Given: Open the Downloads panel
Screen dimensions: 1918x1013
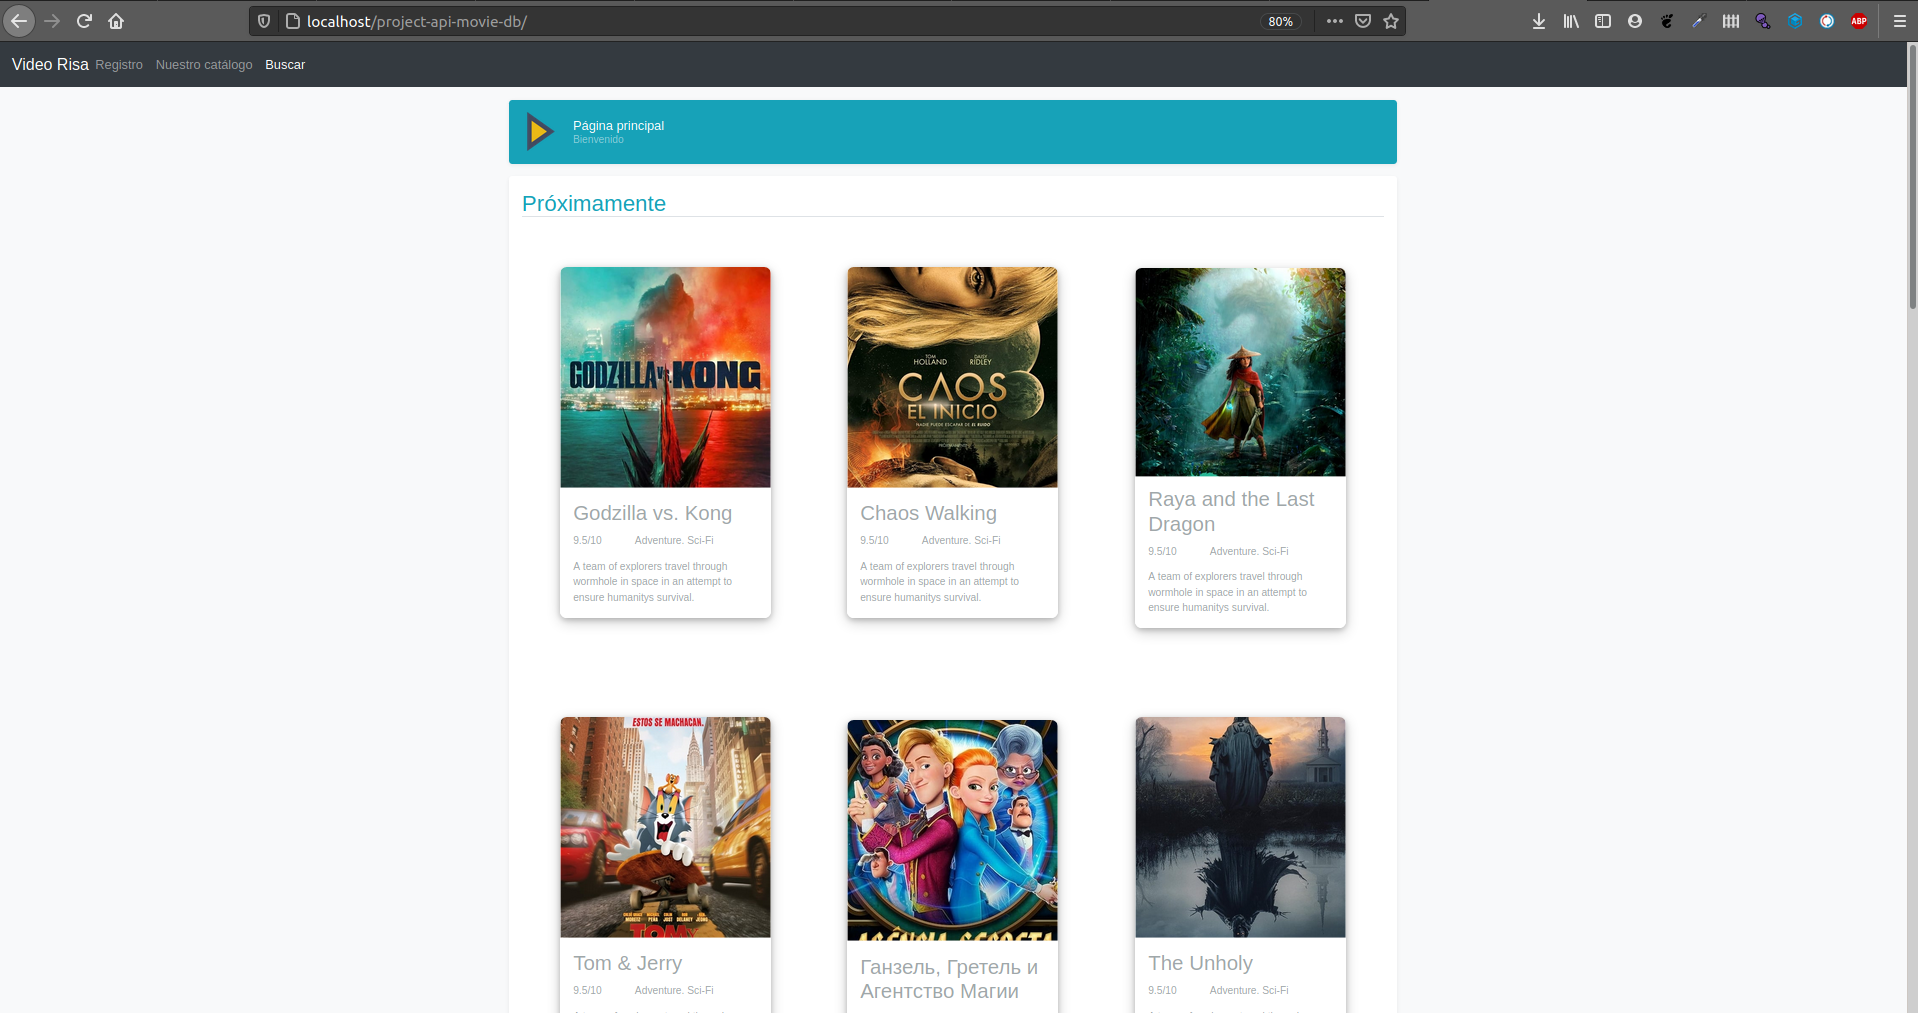Looking at the screenshot, I should [x=1539, y=21].
